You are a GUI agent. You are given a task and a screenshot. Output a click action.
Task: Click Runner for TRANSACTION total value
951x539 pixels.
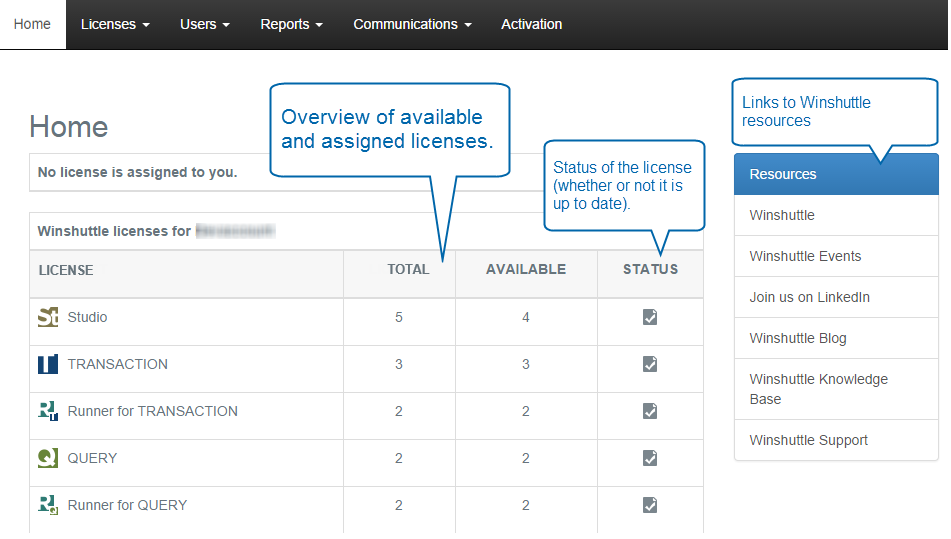coord(398,411)
